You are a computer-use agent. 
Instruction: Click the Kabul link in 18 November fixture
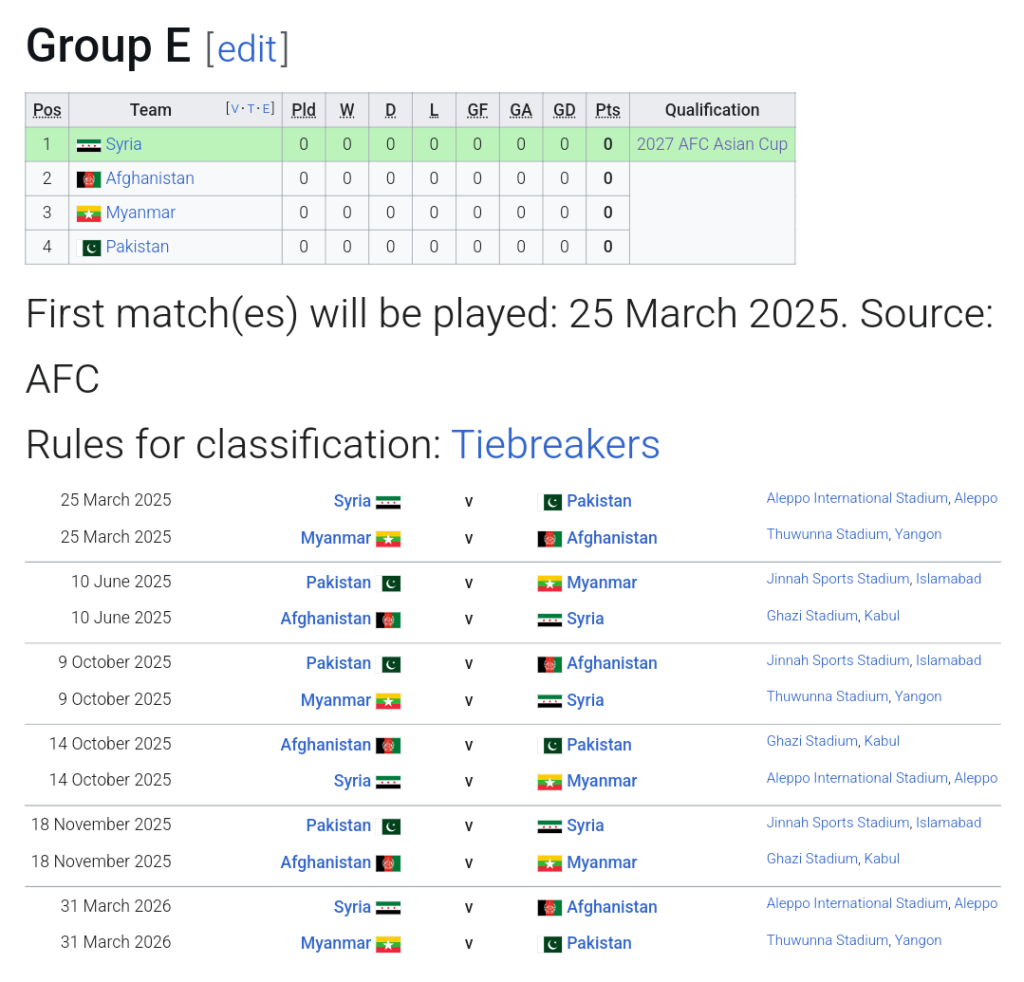coord(882,859)
